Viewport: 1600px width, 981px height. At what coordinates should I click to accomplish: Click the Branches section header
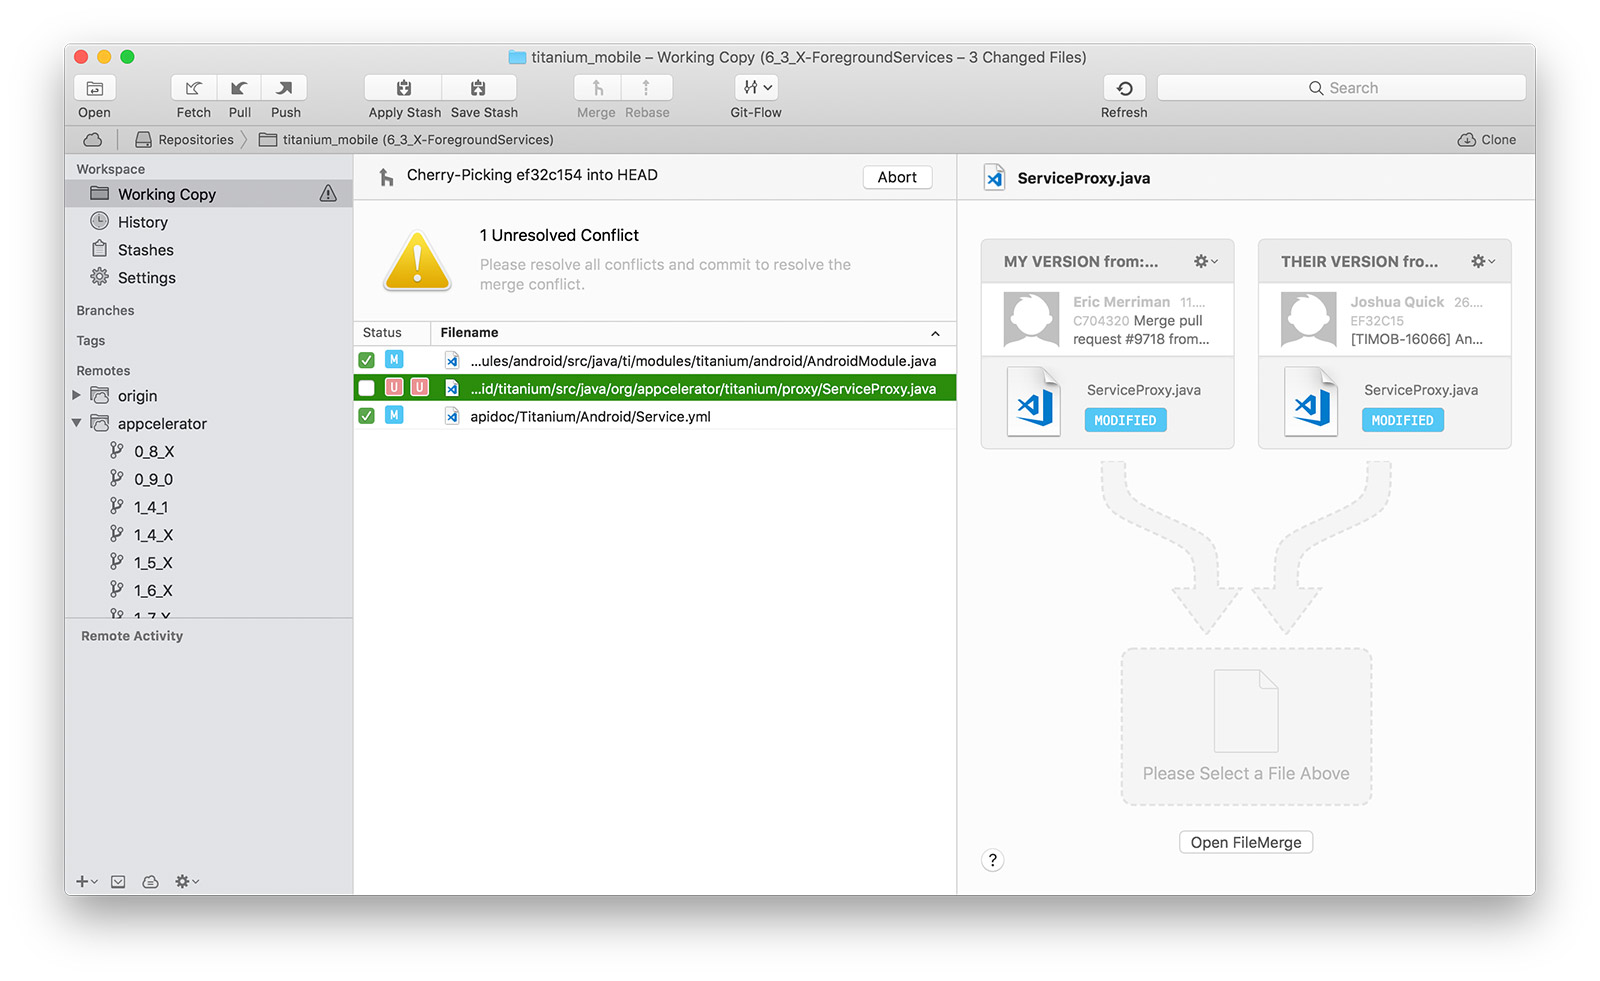(105, 311)
